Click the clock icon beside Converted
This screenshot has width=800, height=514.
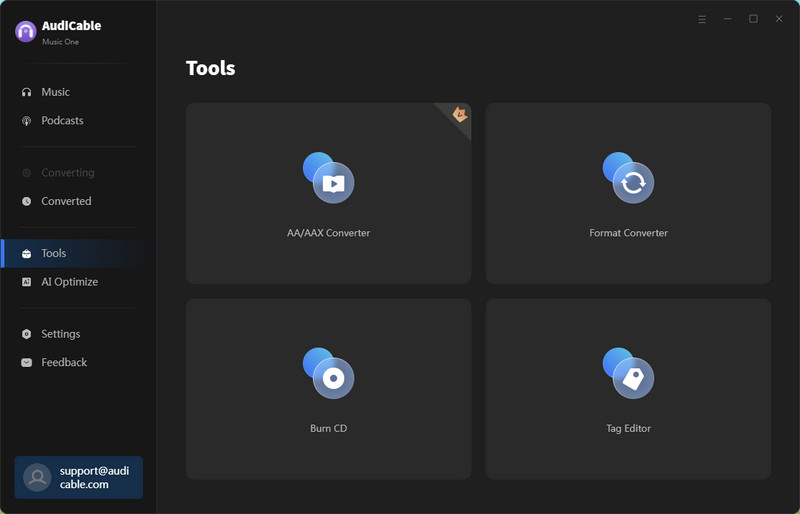click(27, 201)
